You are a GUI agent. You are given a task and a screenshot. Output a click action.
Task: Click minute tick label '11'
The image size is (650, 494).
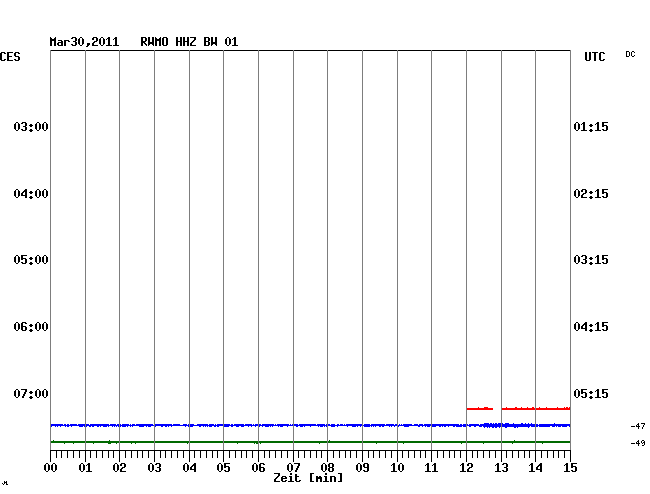tap(431, 468)
